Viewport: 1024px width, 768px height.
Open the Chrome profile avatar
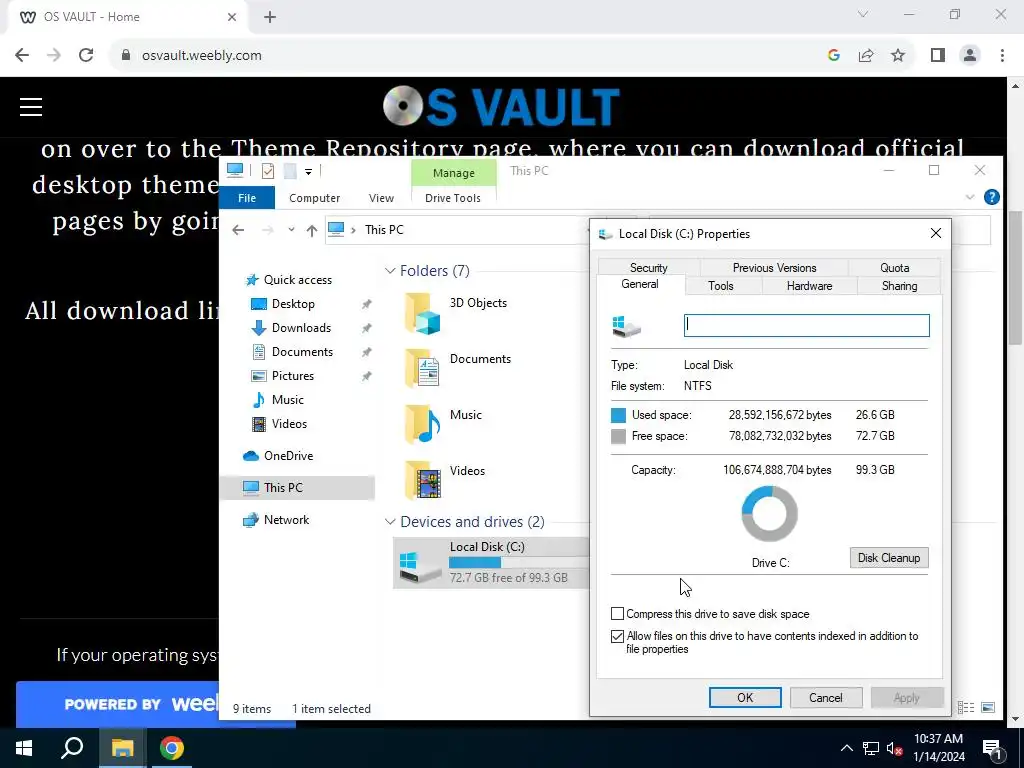pos(970,56)
